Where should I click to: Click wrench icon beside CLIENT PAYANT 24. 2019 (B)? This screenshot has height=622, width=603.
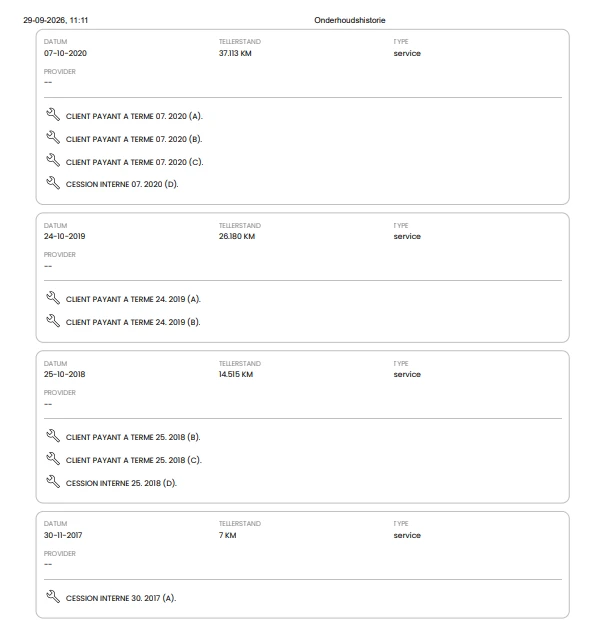pos(53,321)
